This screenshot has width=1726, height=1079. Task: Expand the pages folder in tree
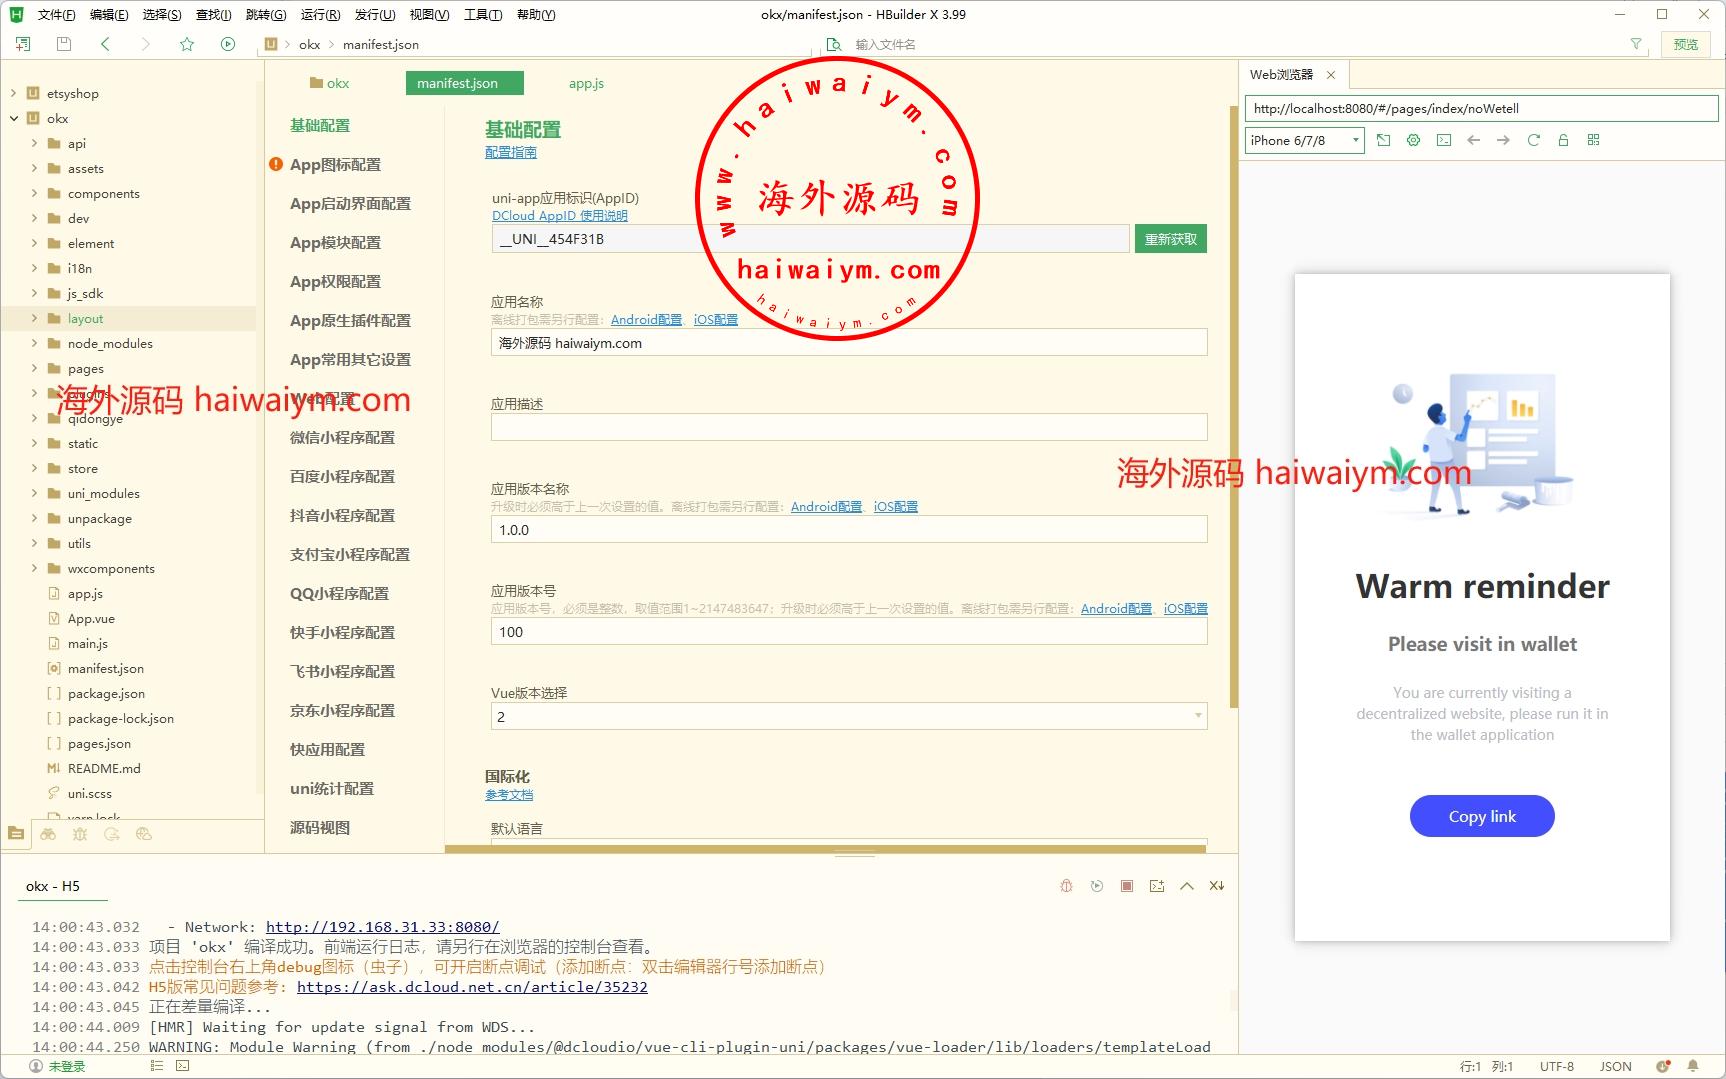pyautogui.click(x=35, y=369)
